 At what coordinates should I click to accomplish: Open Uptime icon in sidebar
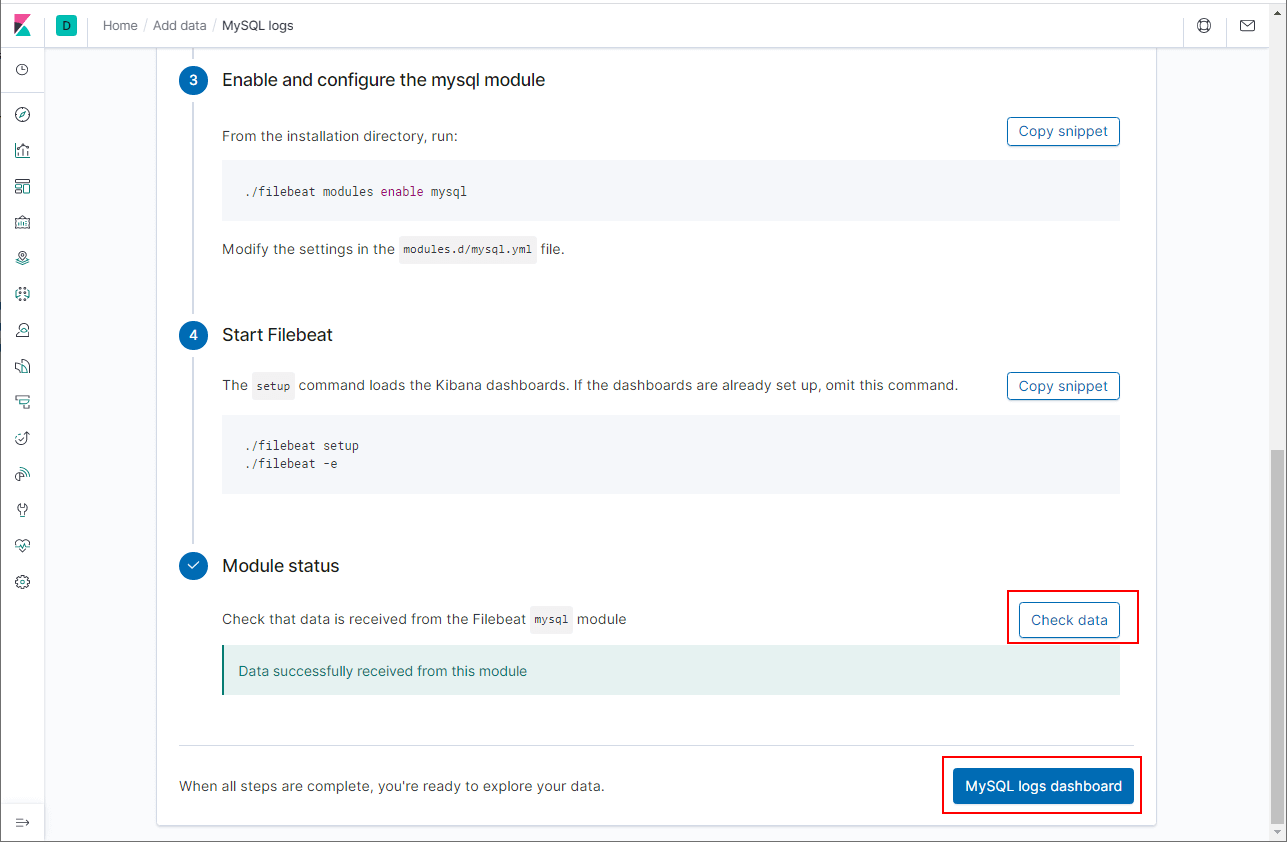click(23, 438)
